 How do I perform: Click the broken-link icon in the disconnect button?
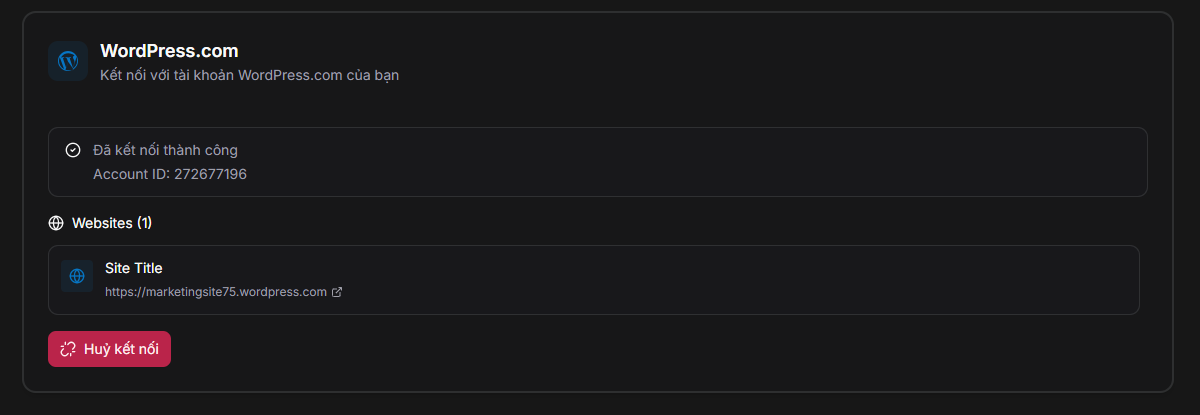pos(68,349)
